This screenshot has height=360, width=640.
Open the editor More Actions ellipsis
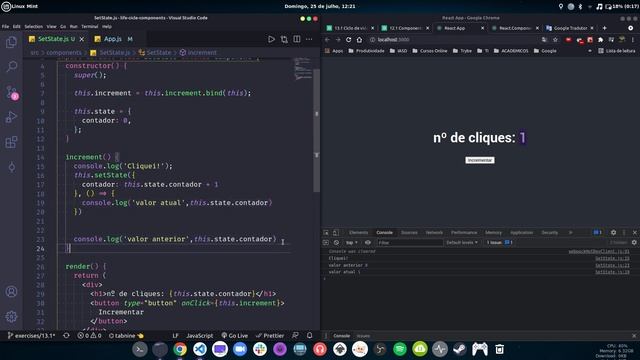(x=309, y=39)
